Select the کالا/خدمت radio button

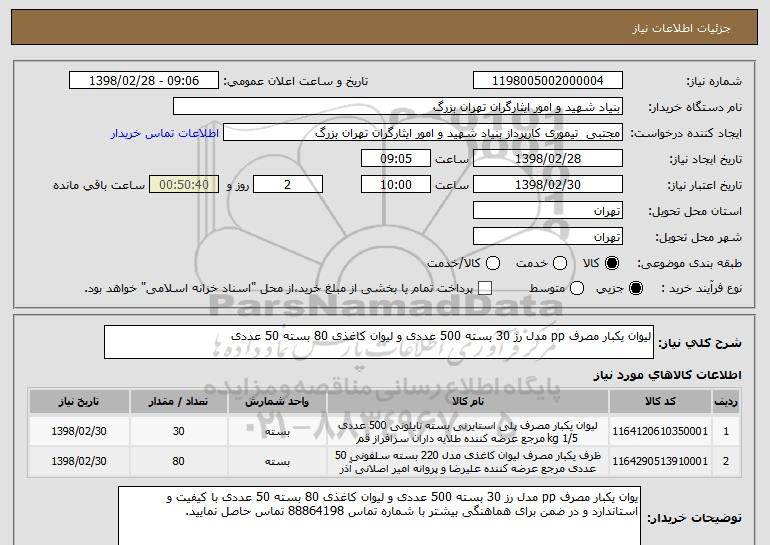(493, 264)
